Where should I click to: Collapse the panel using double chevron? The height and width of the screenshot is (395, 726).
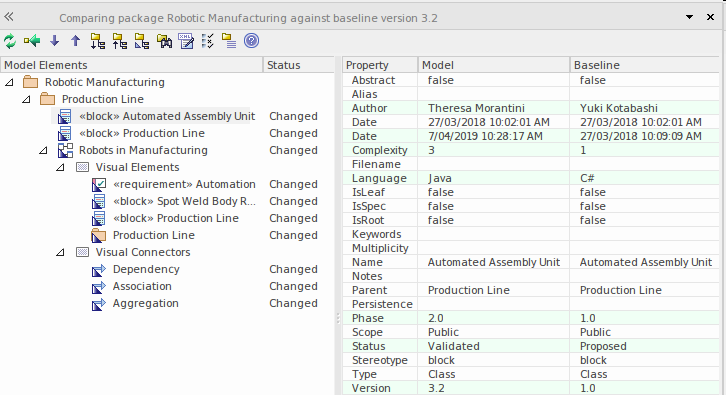tap(9, 17)
